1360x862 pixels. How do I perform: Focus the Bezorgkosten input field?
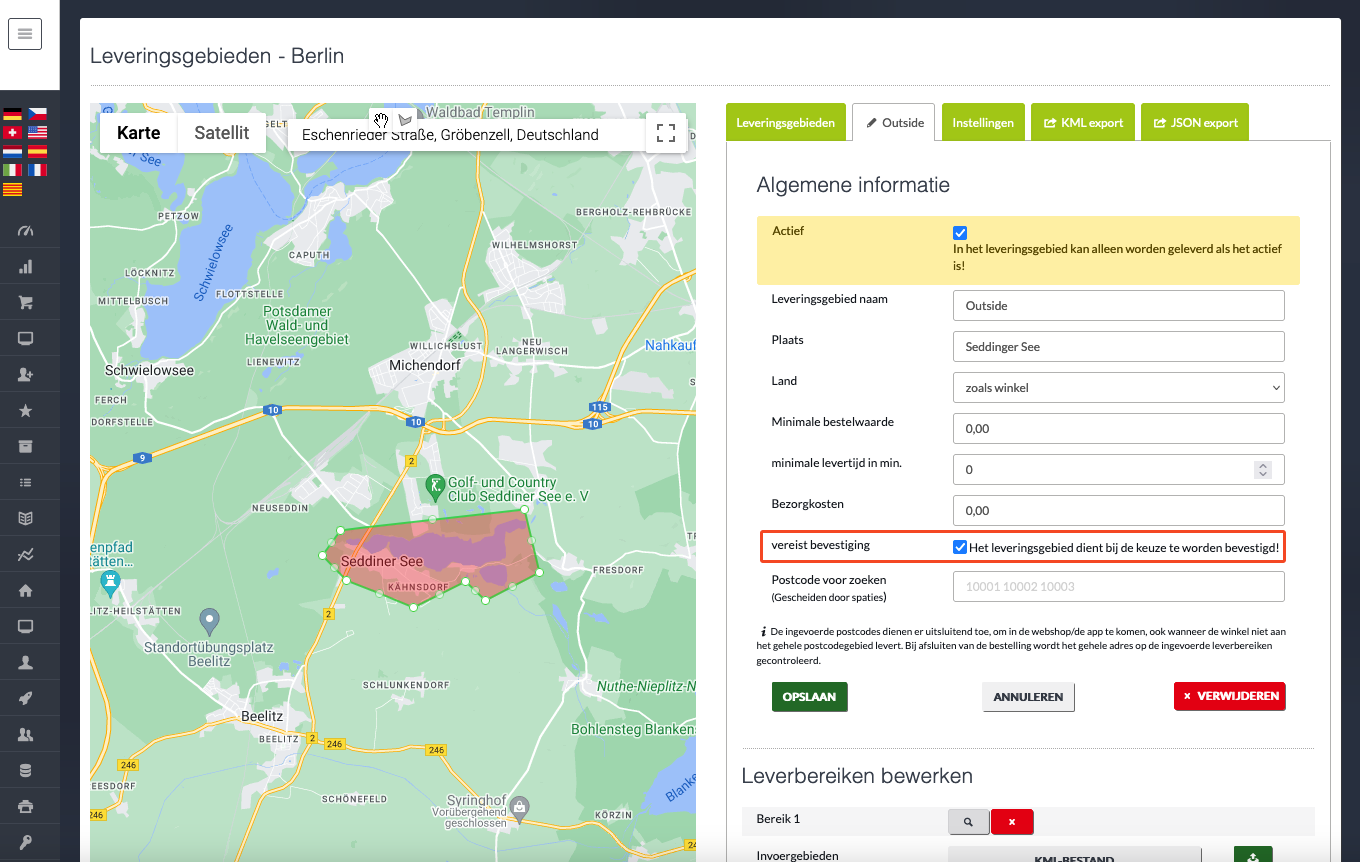(x=1119, y=511)
